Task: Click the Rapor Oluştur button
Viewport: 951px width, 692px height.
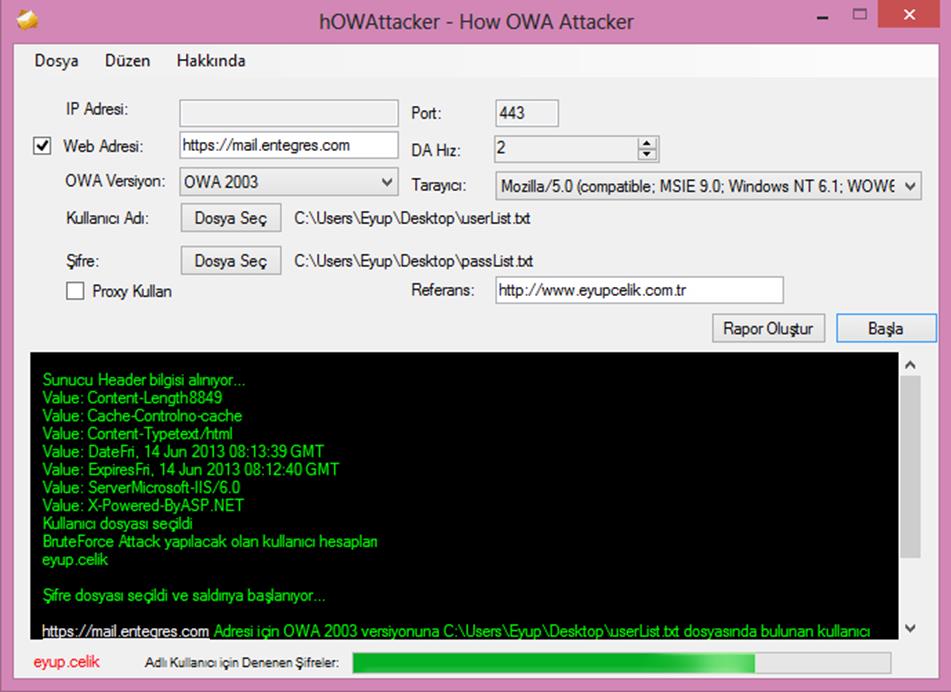Action: [768, 328]
